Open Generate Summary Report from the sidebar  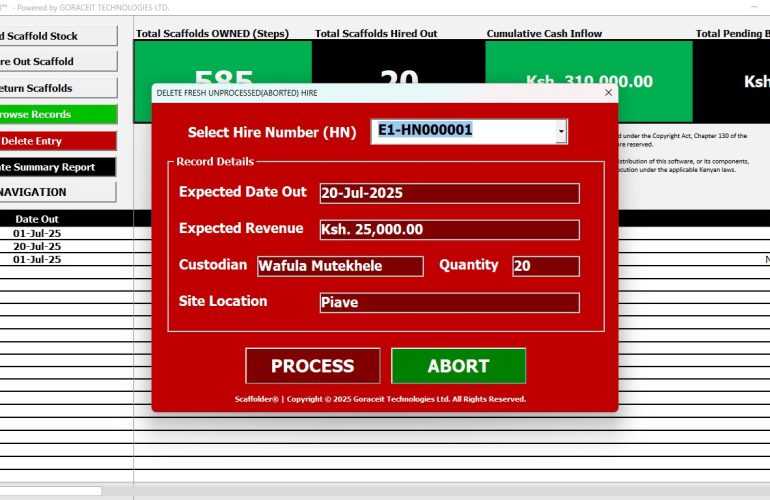(x=58, y=167)
